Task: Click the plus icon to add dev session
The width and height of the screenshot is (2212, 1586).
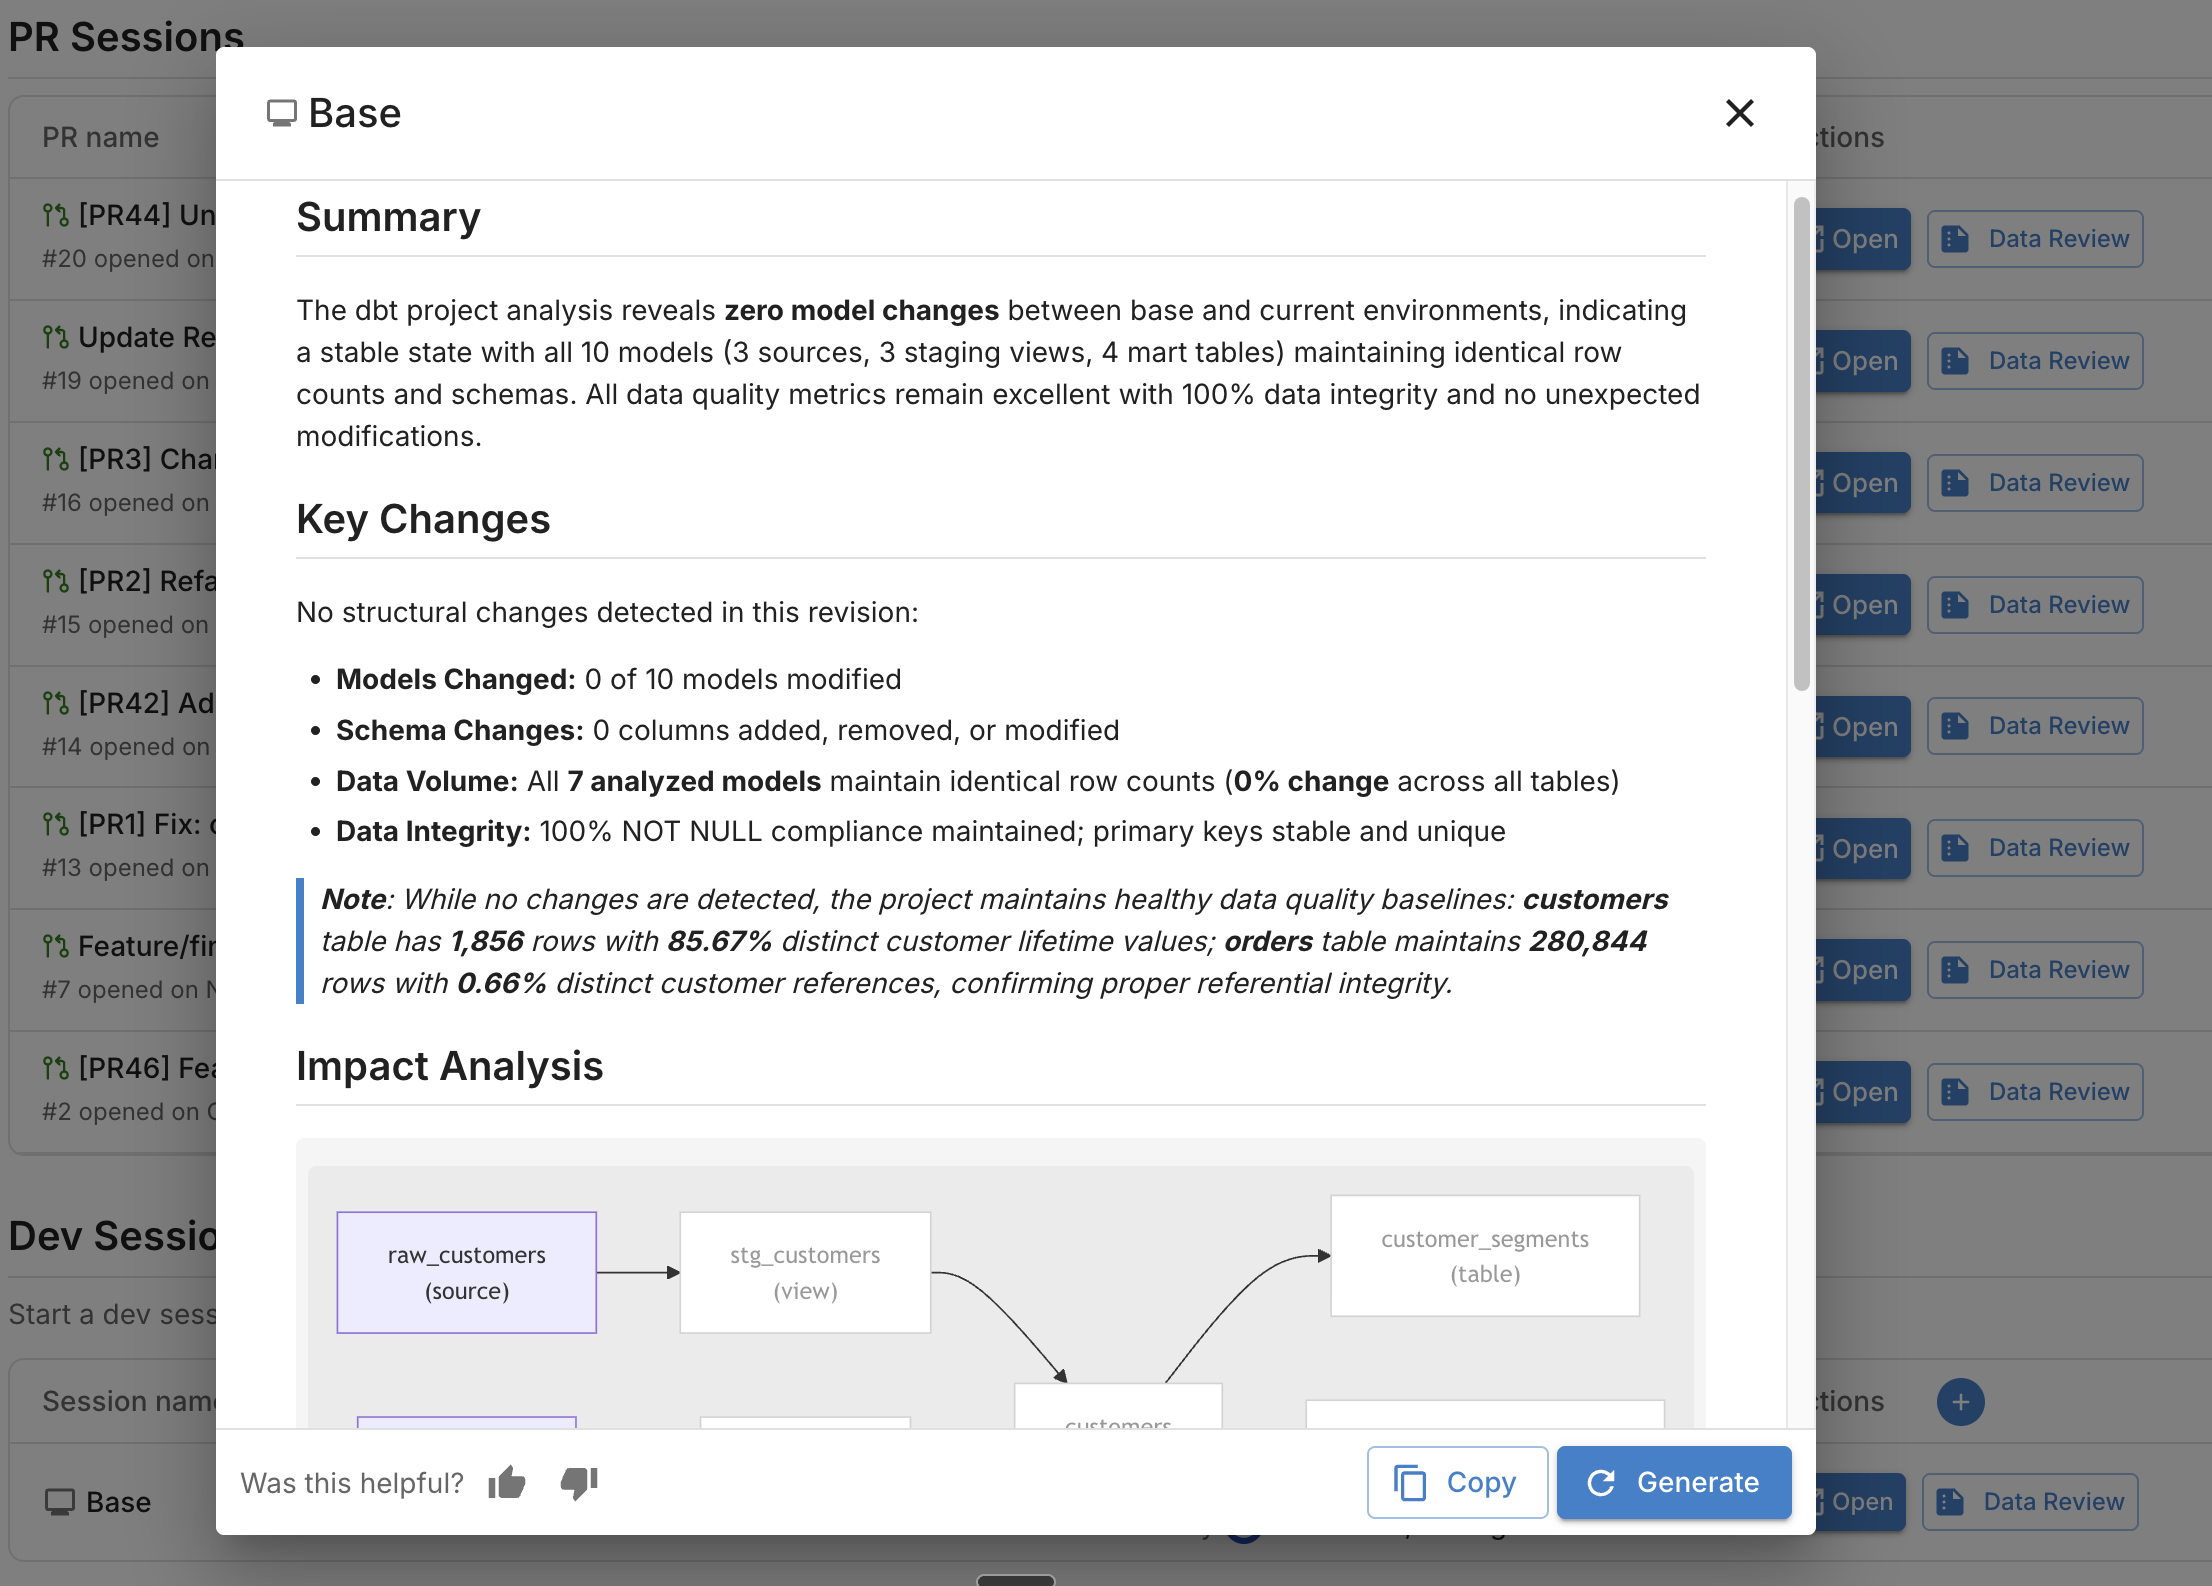Action: click(x=1960, y=1401)
